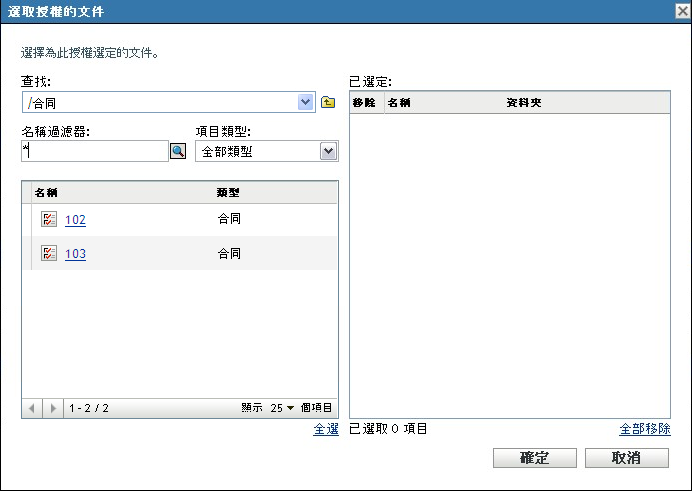
Task: Click the 已選取 0 項目 status text
Action: pyautogui.click(x=388, y=429)
